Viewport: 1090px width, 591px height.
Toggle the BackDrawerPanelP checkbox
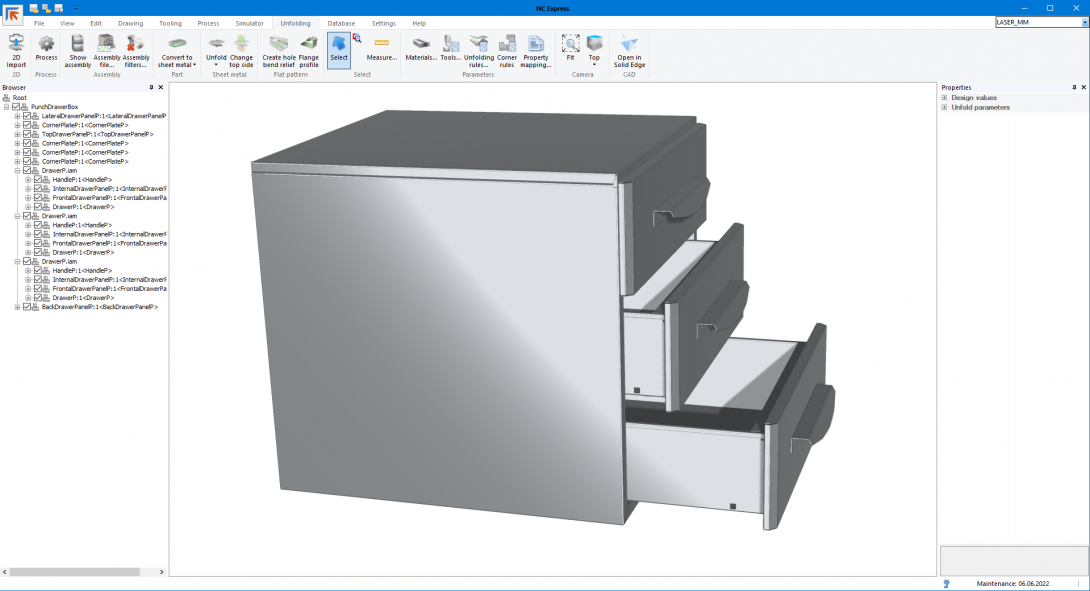28,307
